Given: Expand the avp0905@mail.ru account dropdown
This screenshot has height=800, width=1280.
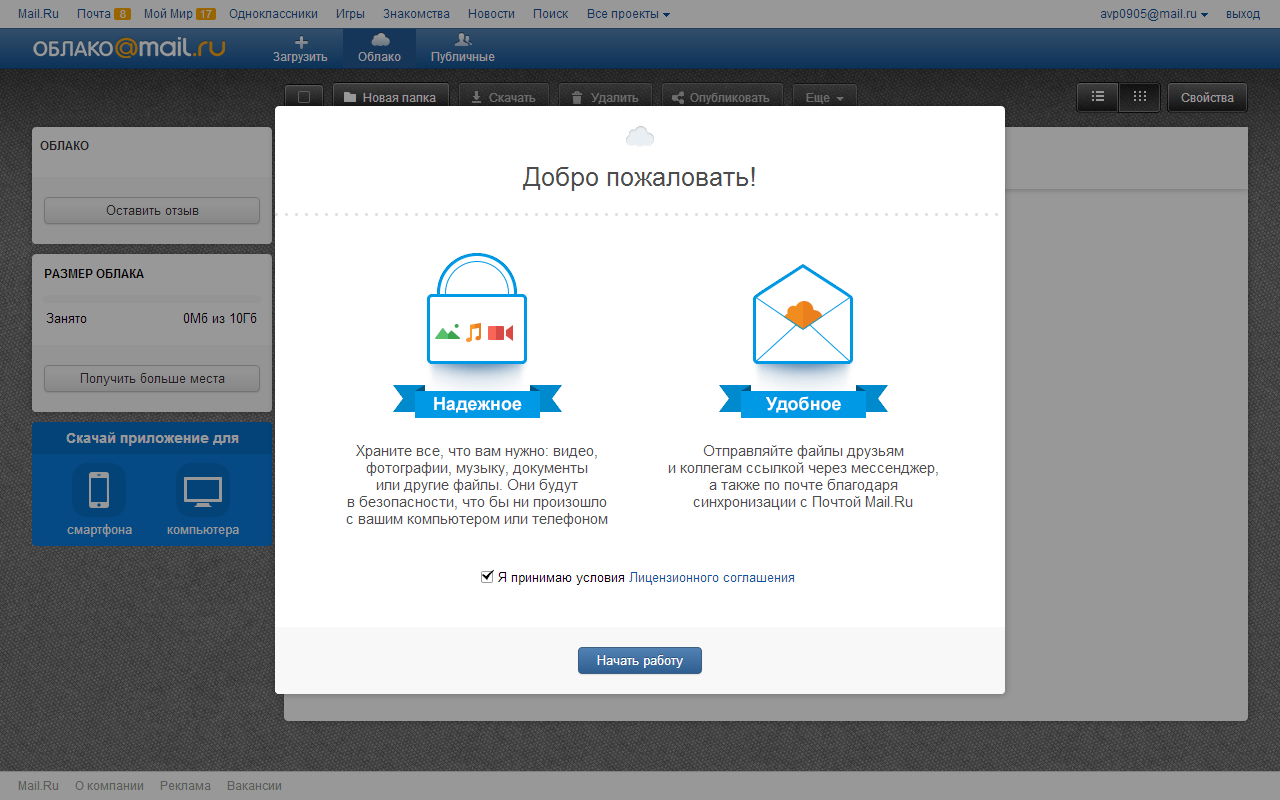Looking at the screenshot, I should (x=1153, y=14).
